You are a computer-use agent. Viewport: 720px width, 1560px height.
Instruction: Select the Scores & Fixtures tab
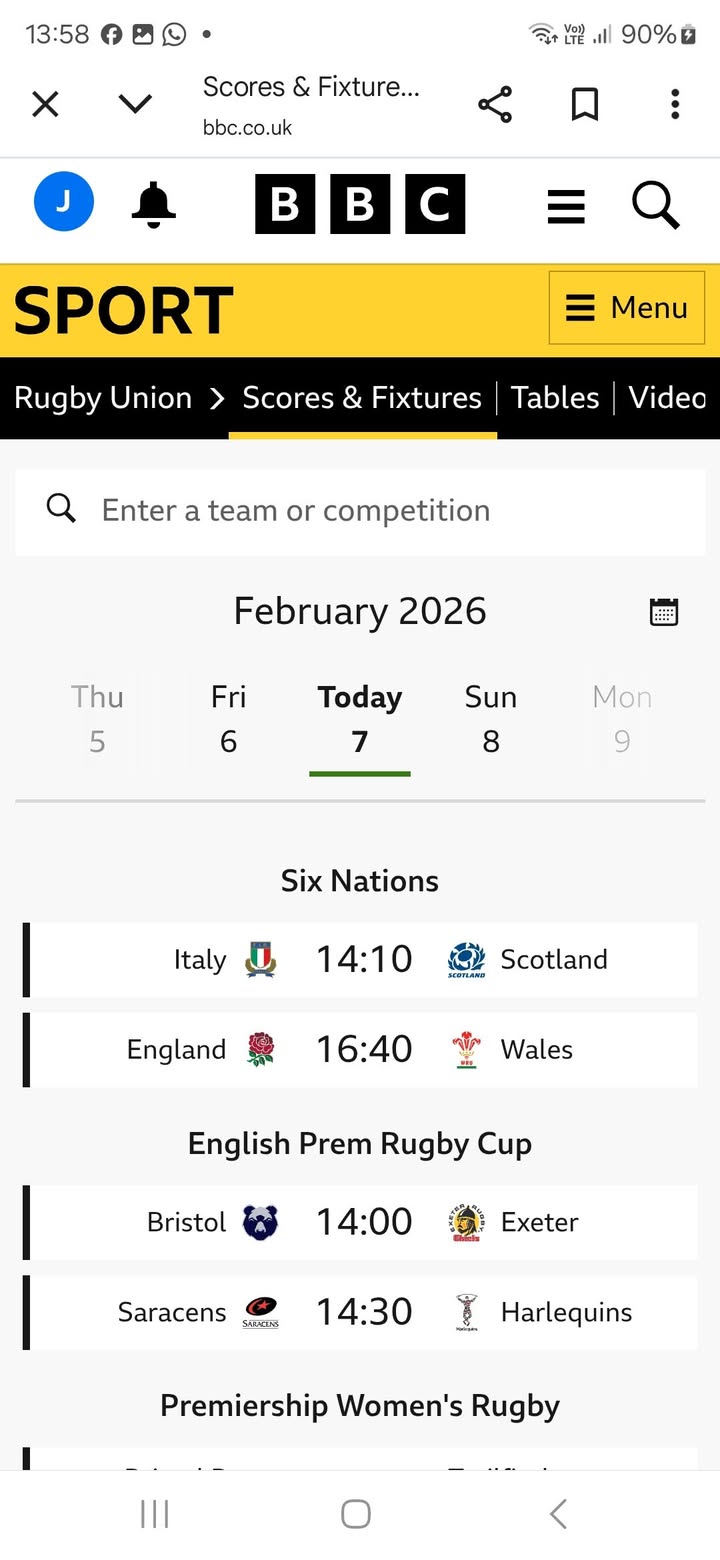[362, 398]
